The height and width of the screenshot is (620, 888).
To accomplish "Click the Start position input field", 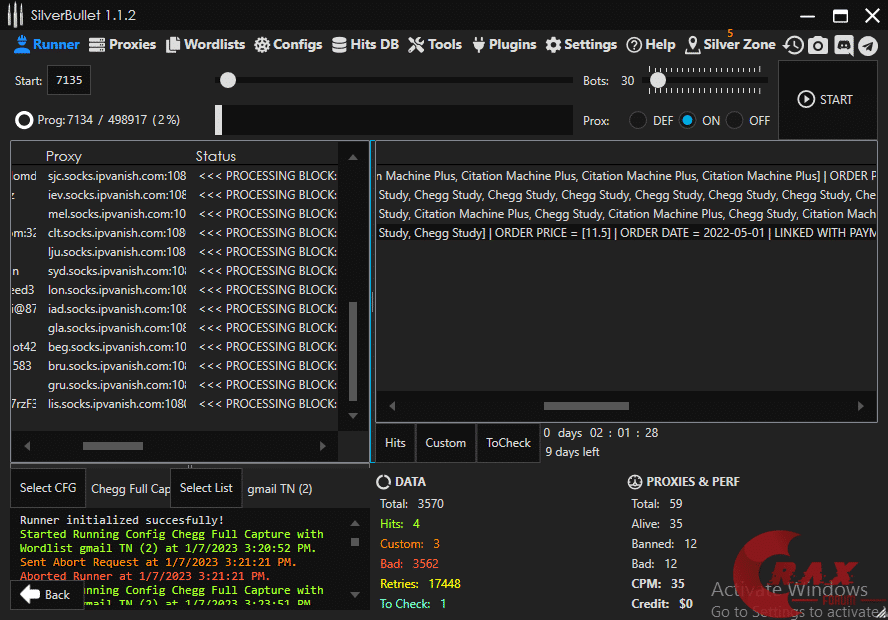I will [x=70, y=80].
